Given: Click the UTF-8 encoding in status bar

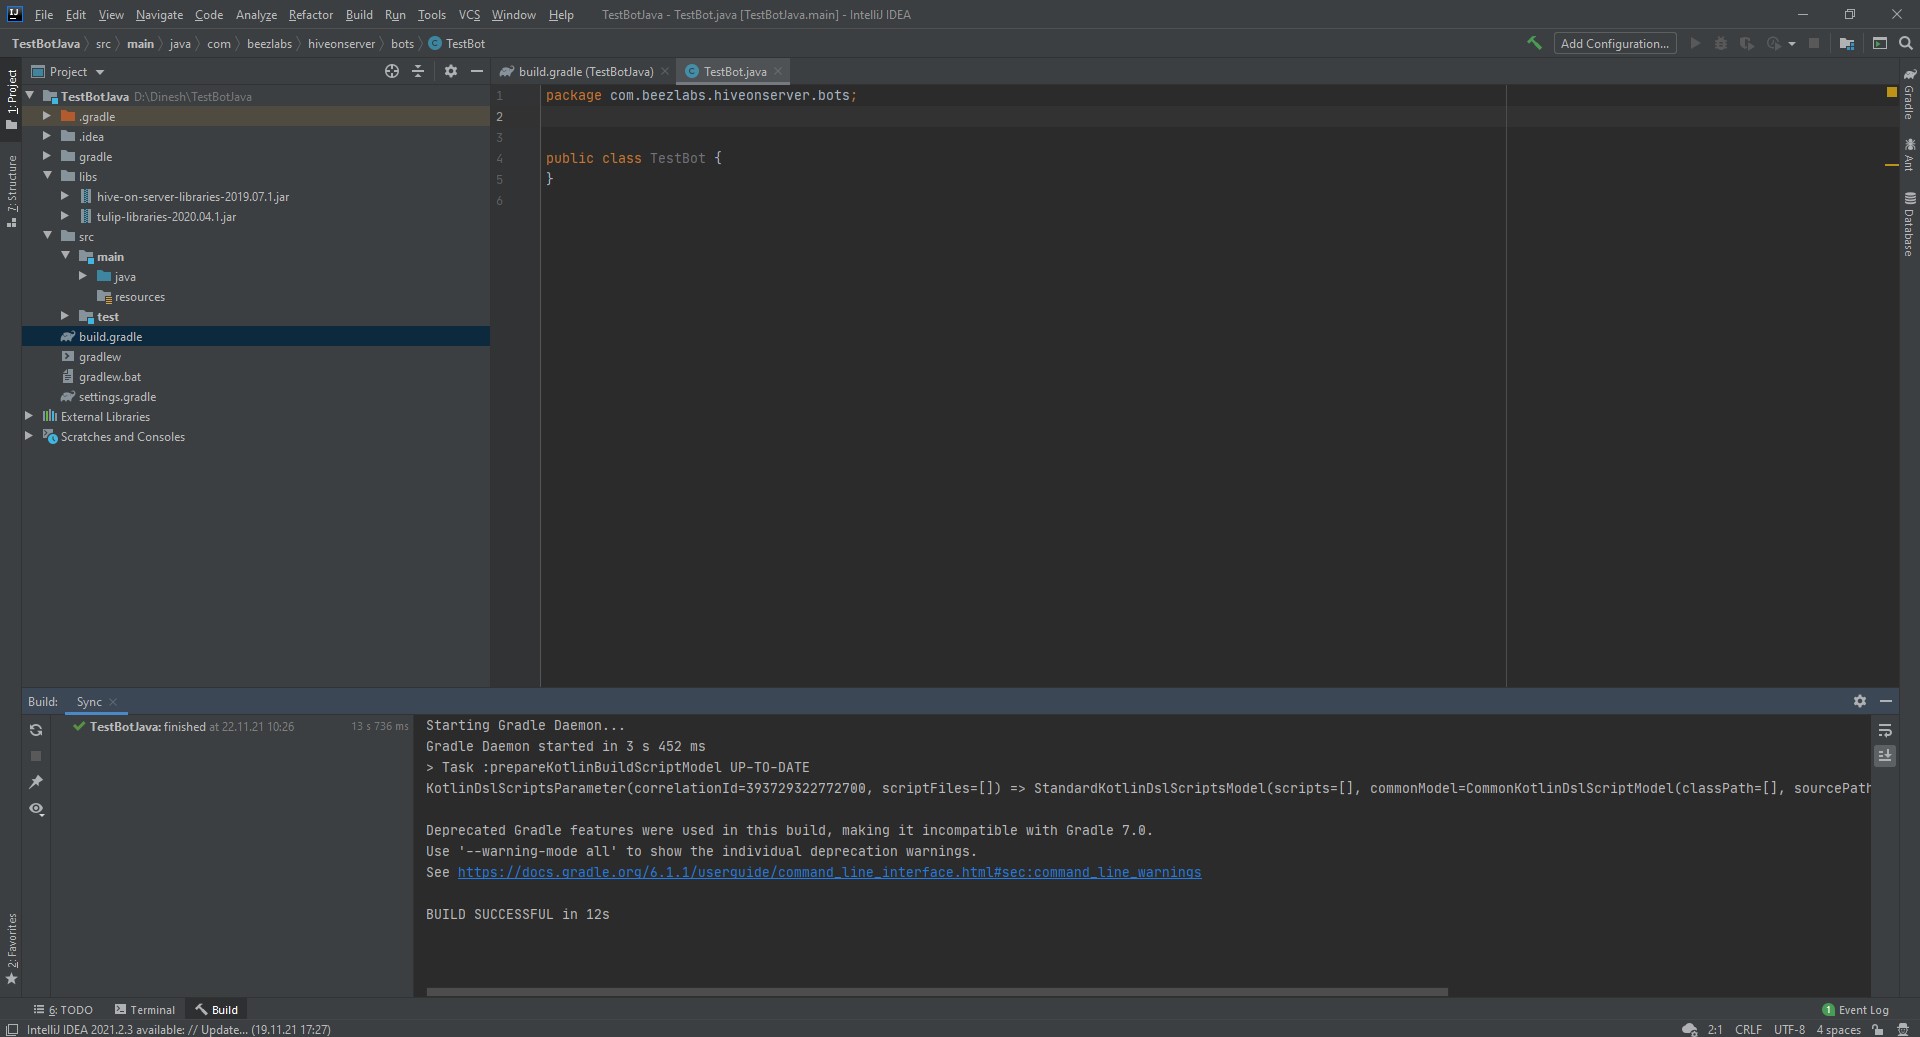Looking at the screenshot, I should [x=1789, y=1029].
